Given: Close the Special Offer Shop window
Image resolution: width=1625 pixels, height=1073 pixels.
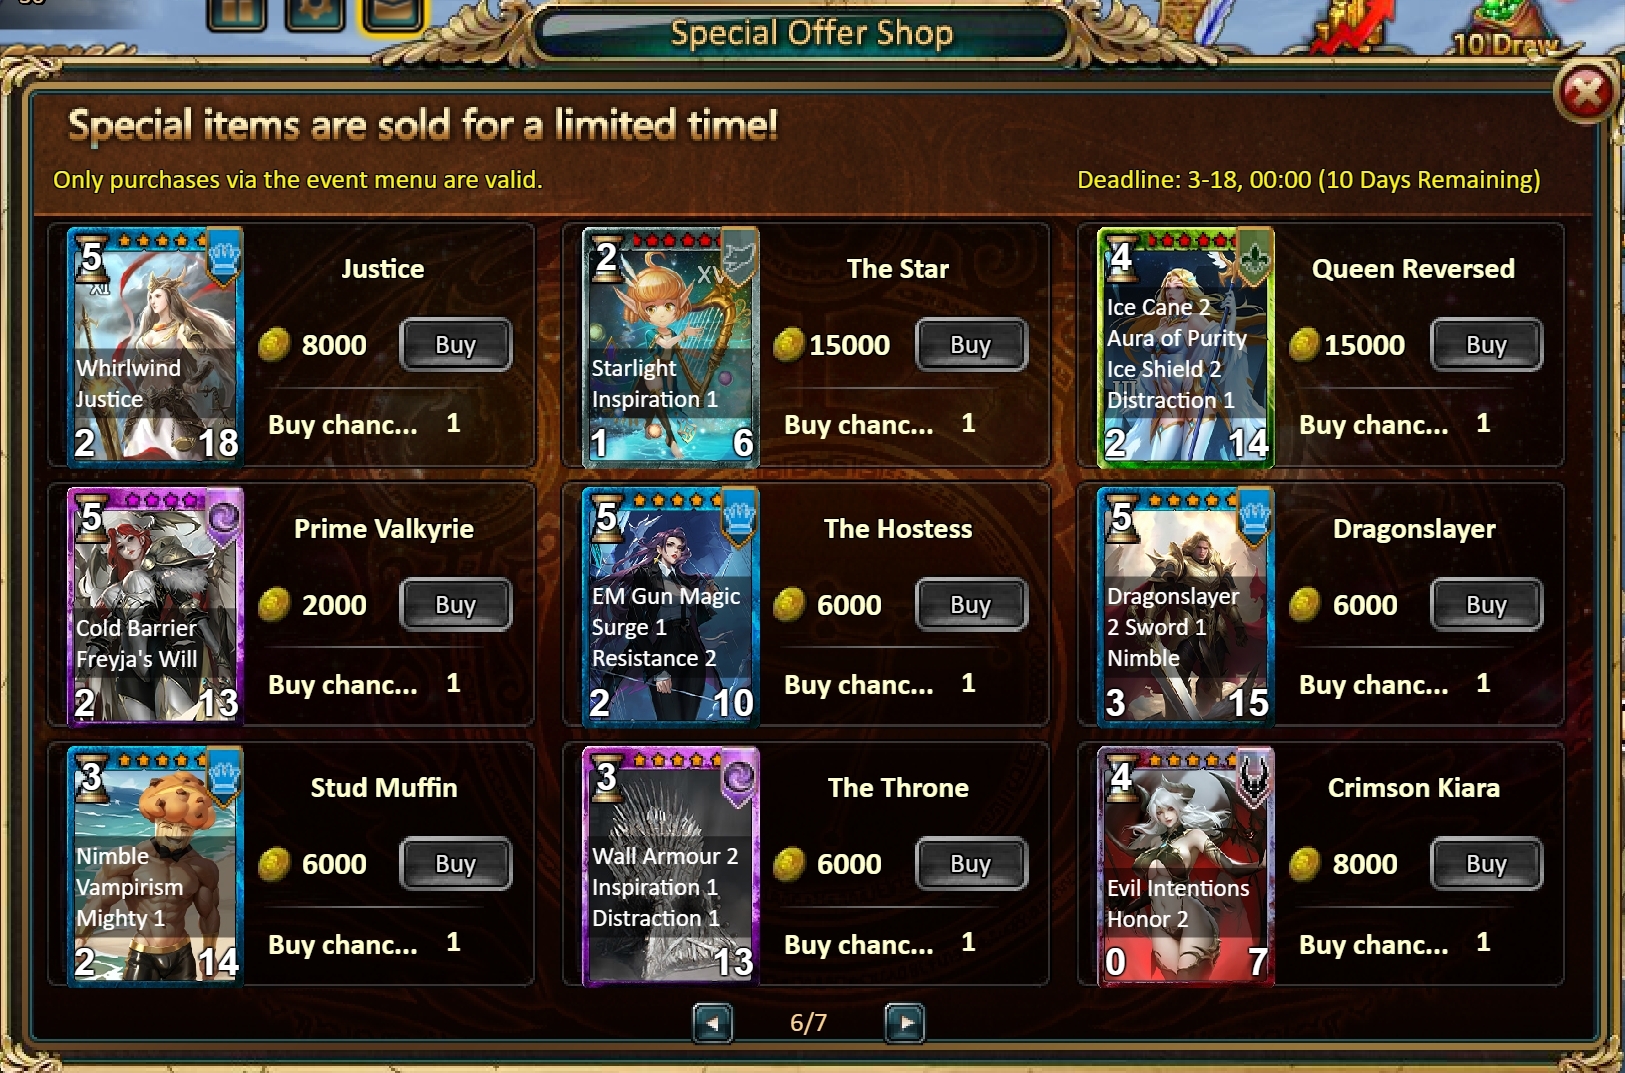Looking at the screenshot, I should coord(1585,94).
